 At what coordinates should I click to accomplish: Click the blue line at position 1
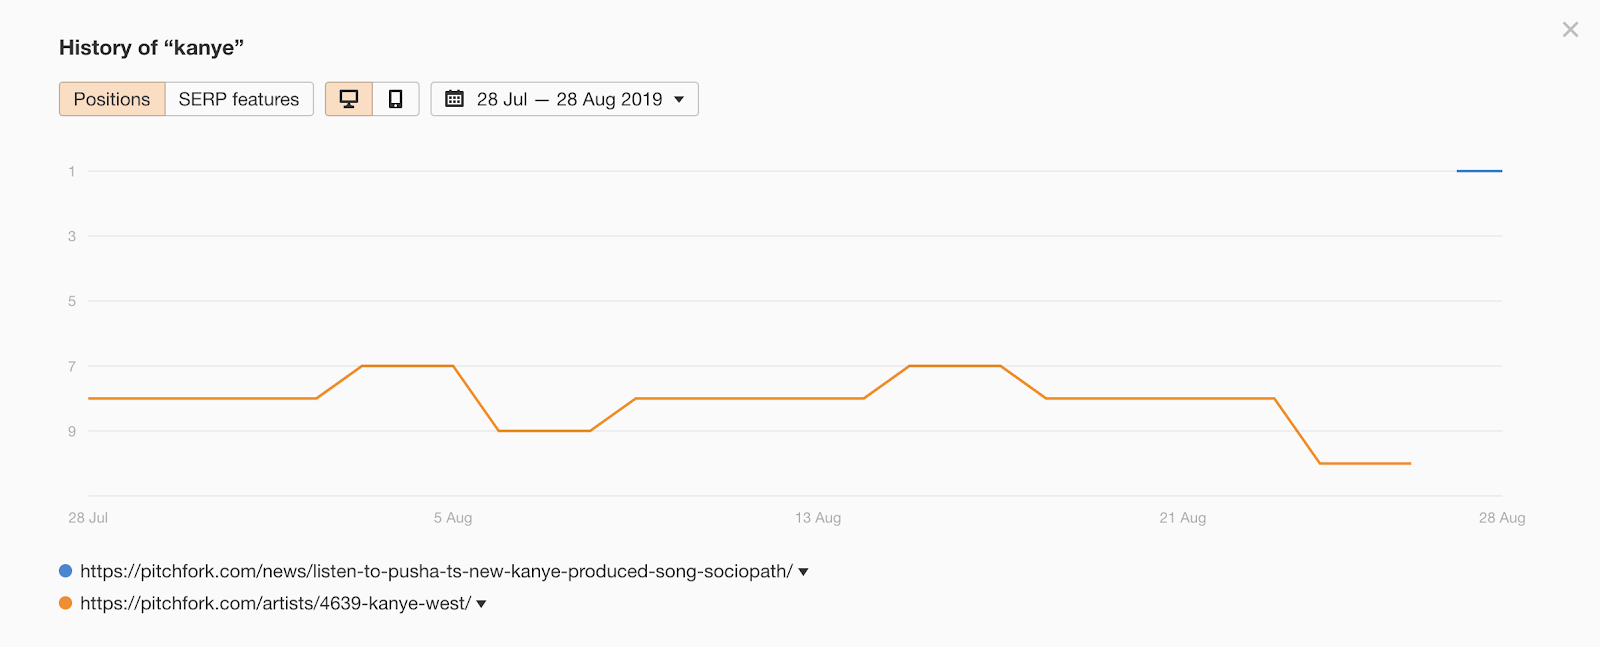coord(1479,171)
